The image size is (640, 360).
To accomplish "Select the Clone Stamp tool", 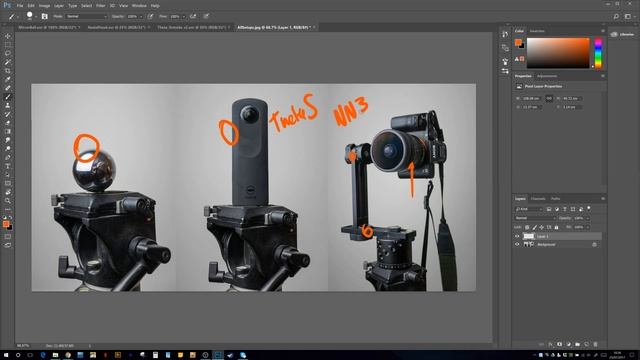I will click(x=8, y=105).
